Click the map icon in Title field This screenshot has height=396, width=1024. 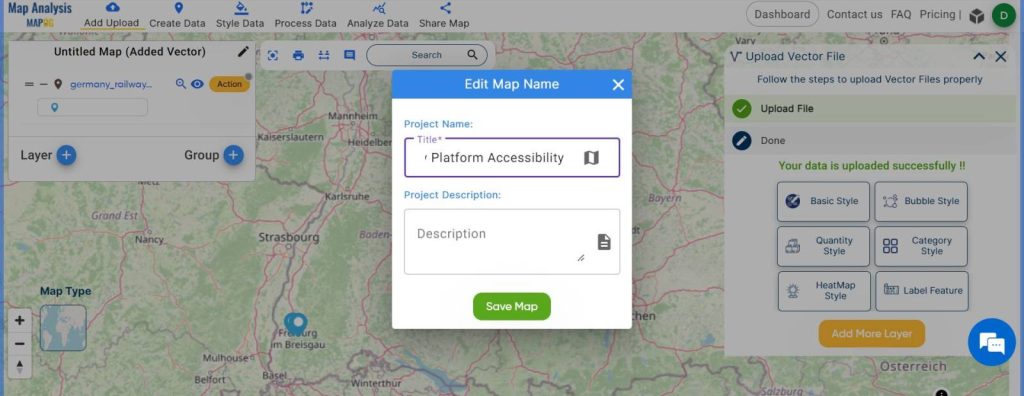pos(591,157)
